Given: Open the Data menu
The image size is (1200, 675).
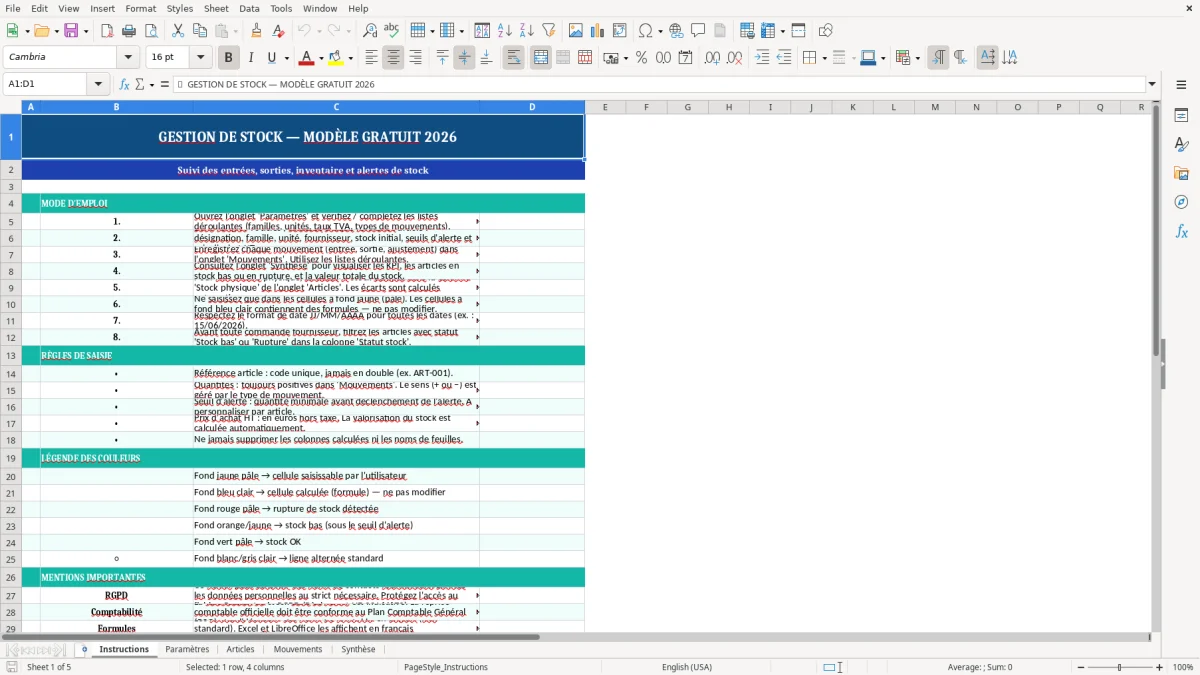Looking at the screenshot, I should pyautogui.click(x=249, y=8).
